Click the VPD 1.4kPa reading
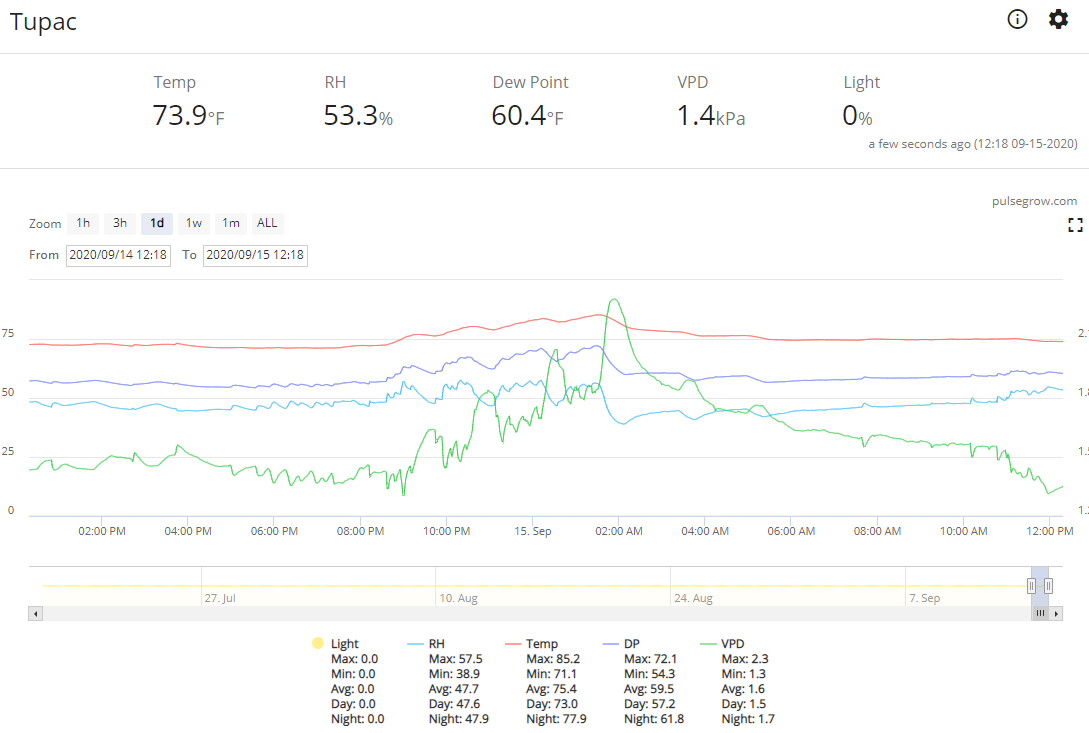Screen dimensions: 1089x733 click(x=711, y=115)
